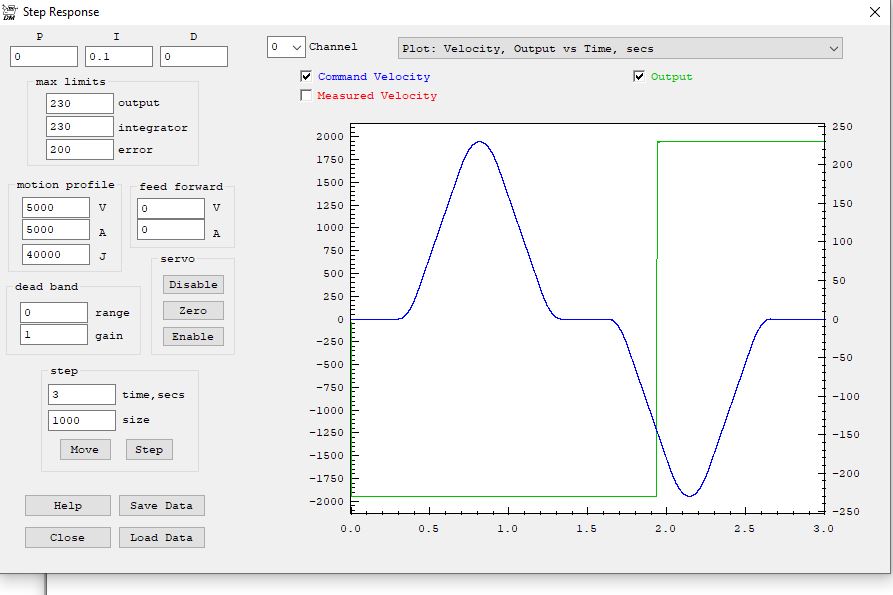Enable the Measured Velocity checkbox
This screenshot has height=595, width=893.
[306, 96]
